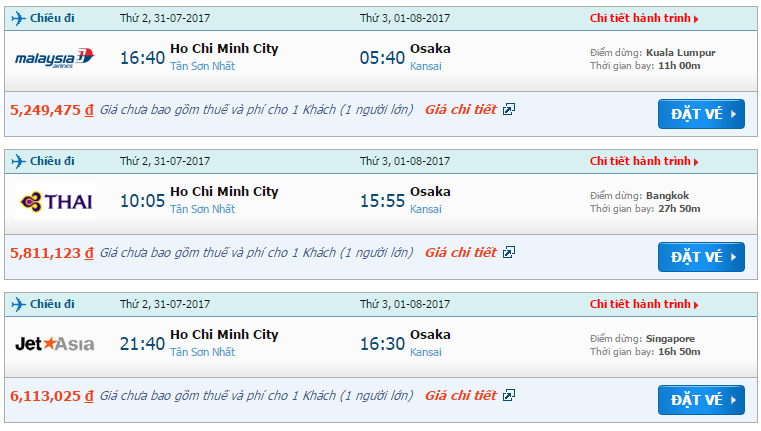This screenshot has width=761, height=431.
Task: Click the airplane icon on the Malaysia flight header
Action: [x=17, y=19]
